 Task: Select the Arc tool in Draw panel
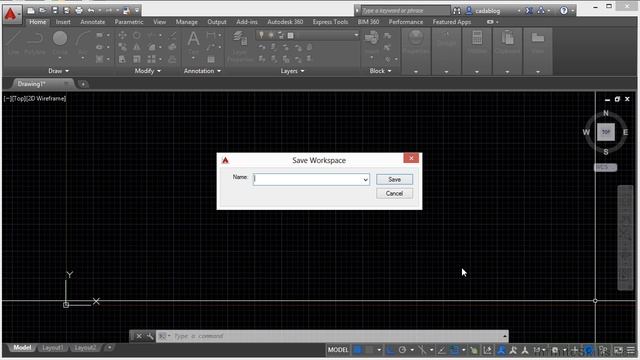[83, 43]
